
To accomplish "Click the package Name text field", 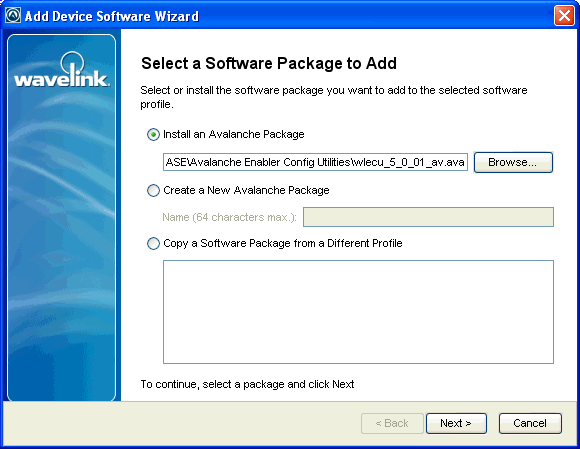I will (428, 217).
